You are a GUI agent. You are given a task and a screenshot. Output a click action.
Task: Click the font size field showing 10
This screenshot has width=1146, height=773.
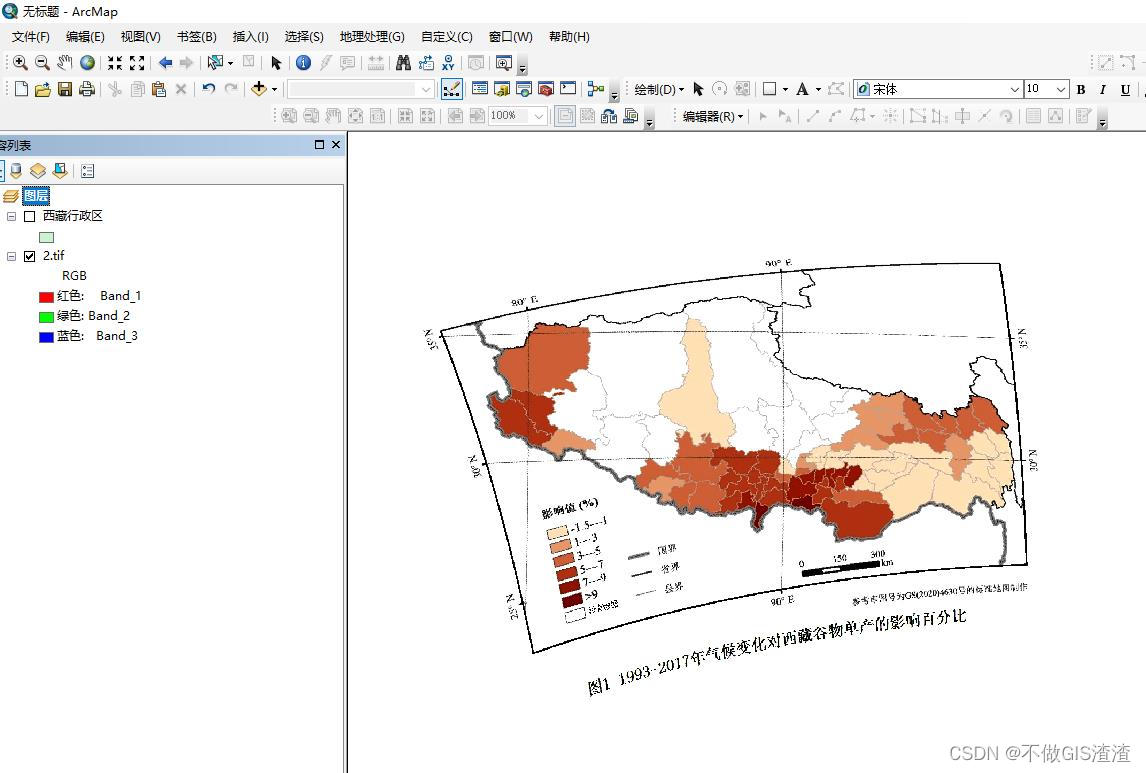pos(1040,88)
